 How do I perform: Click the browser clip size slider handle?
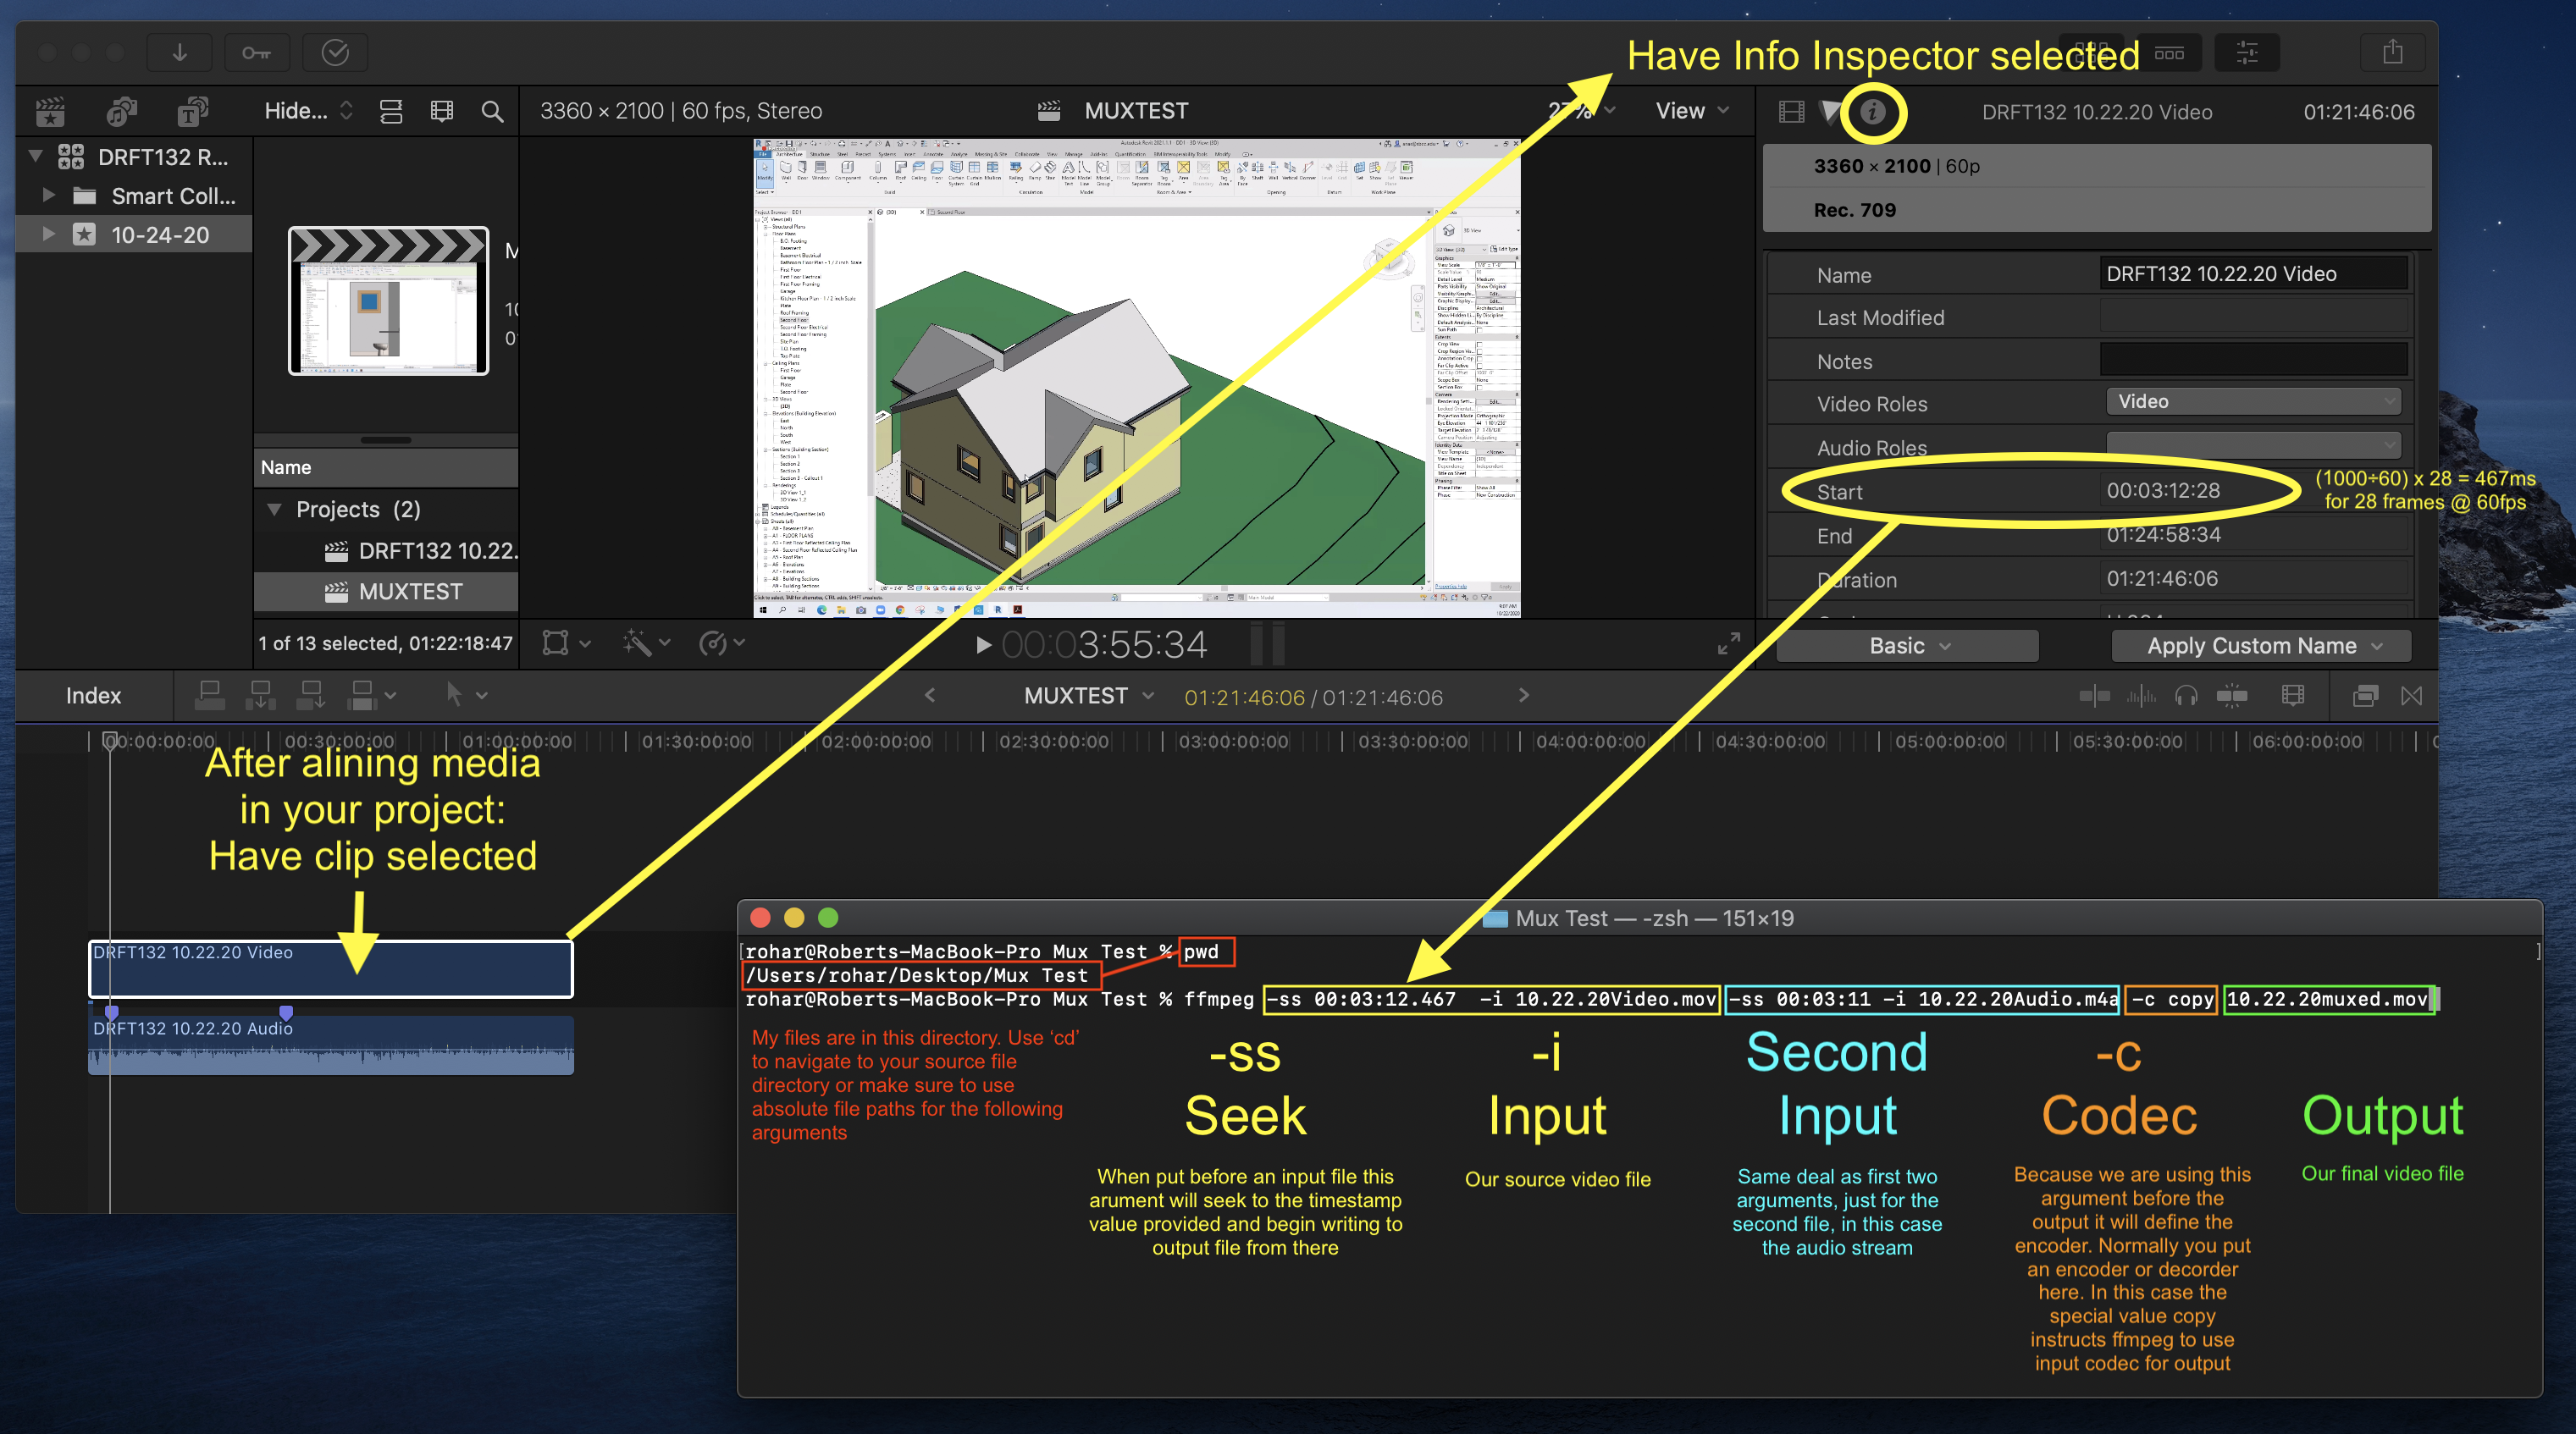[386, 440]
